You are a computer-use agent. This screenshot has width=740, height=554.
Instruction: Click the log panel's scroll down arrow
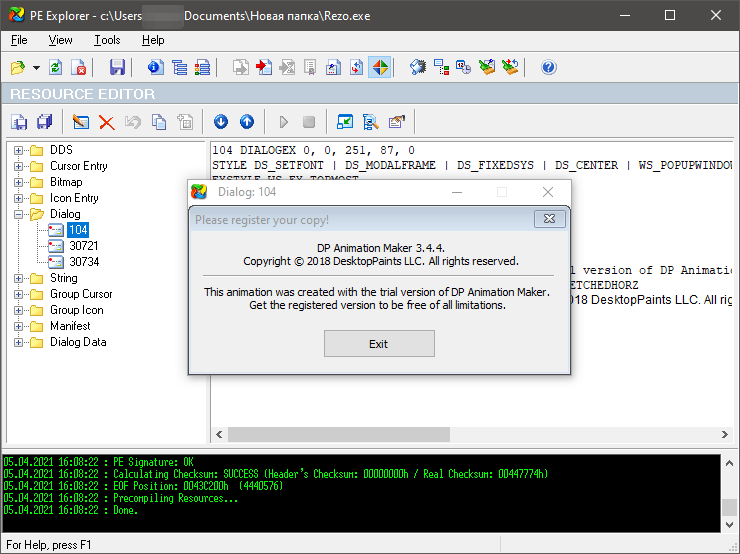click(729, 524)
